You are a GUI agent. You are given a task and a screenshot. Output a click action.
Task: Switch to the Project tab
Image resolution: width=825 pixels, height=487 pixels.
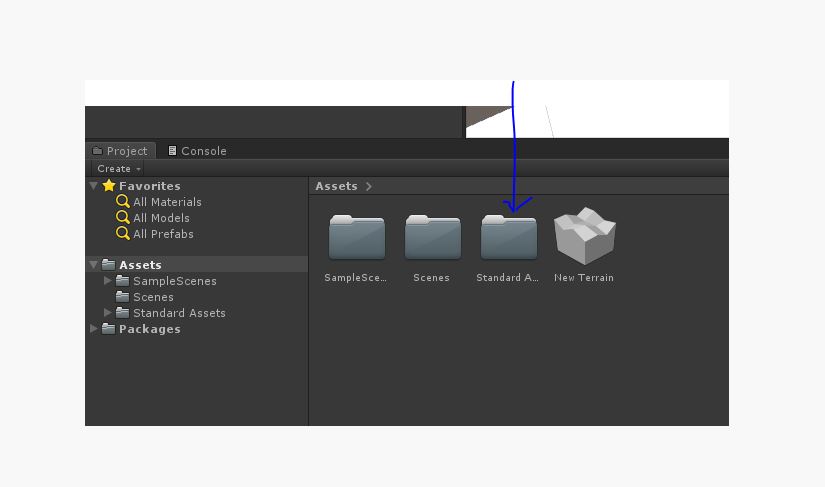[120, 151]
